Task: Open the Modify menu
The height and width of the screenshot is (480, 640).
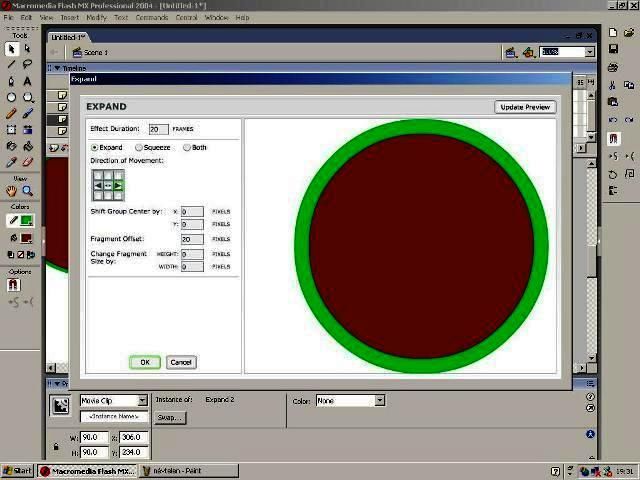Action: click(96, 18)
